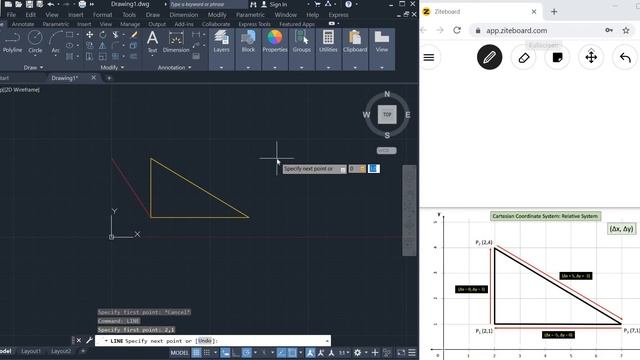Image resolution: width=640 pixels, height=360 pixels.
Task: Toggle snap mode in status bar
Action: 207,353
